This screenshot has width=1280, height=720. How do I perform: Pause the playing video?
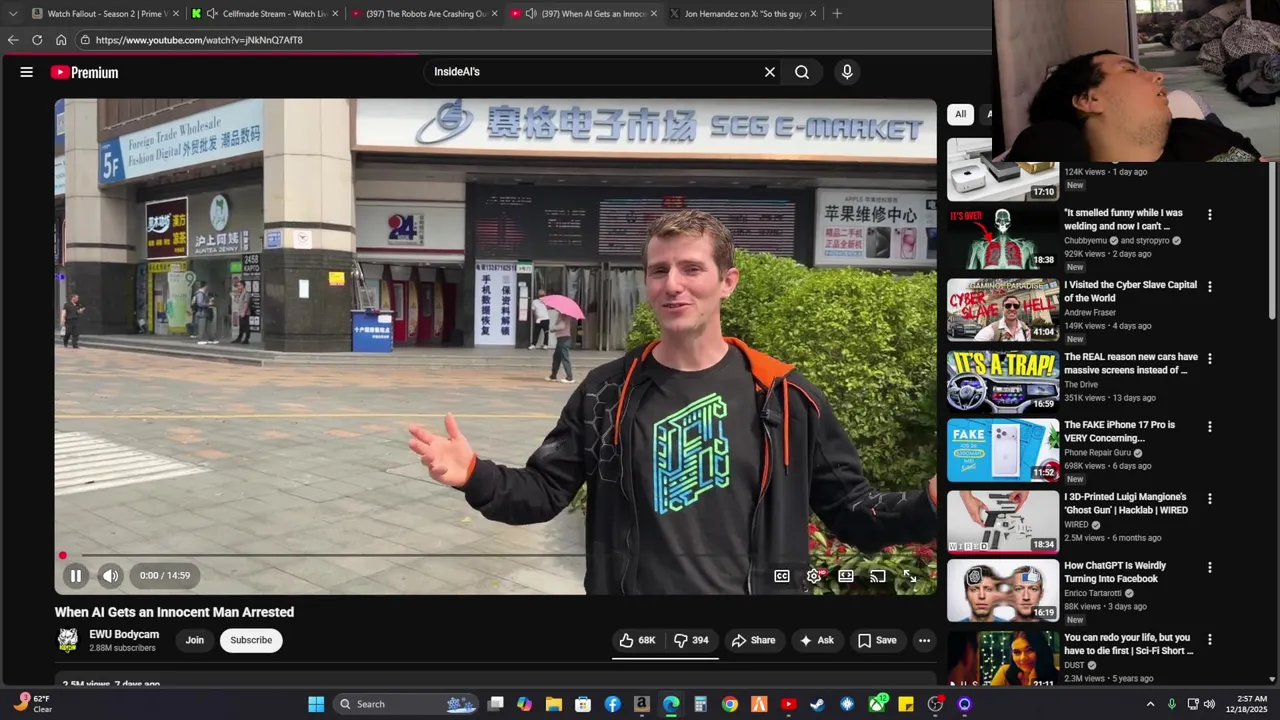point(75,576)
